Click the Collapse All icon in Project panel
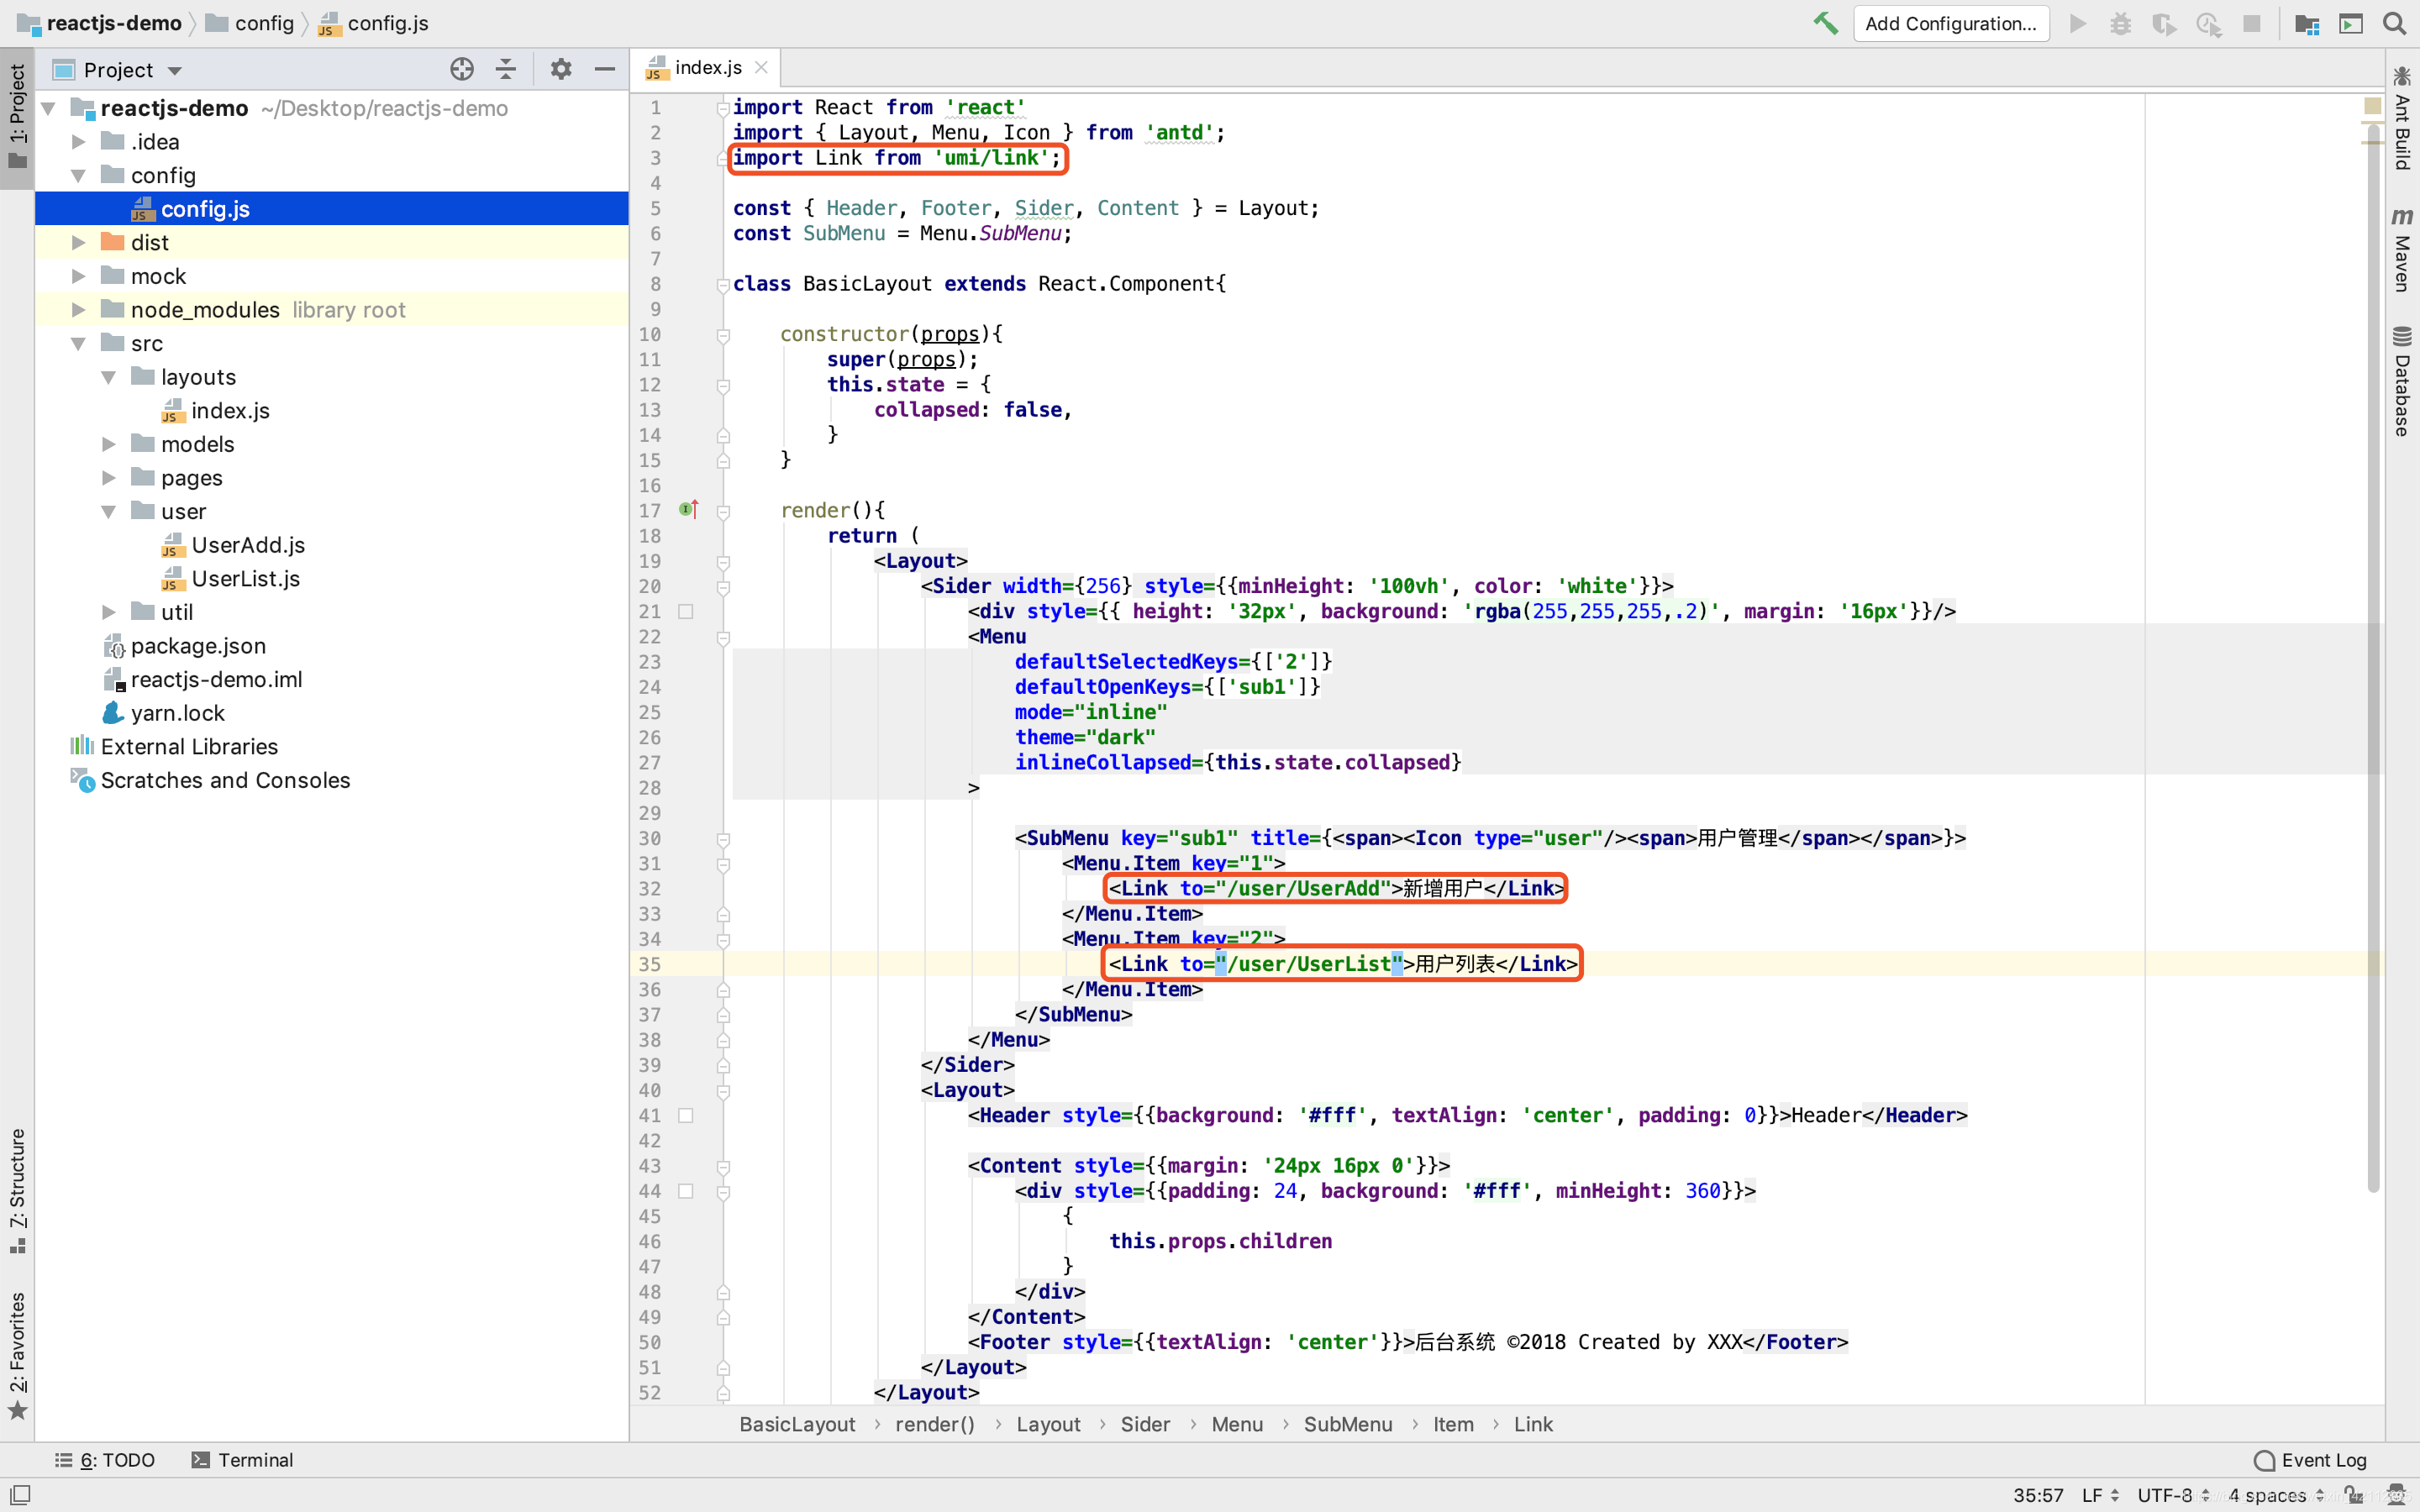Viewport: 2420px width, 1512px height. click(506, 69)
